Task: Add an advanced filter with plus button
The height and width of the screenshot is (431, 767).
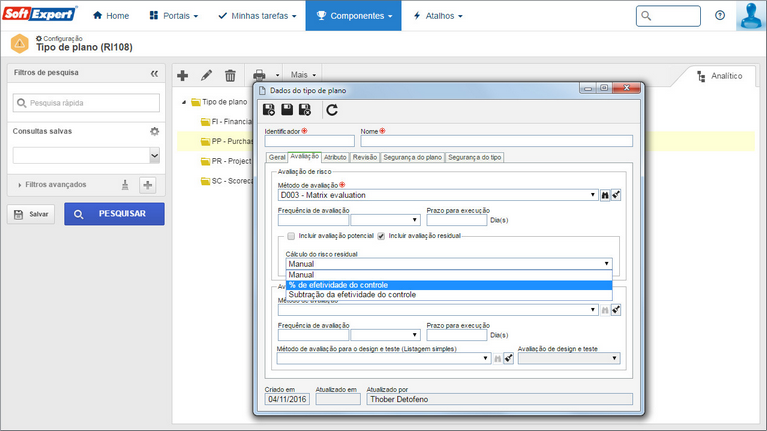Action: point(148,185)
